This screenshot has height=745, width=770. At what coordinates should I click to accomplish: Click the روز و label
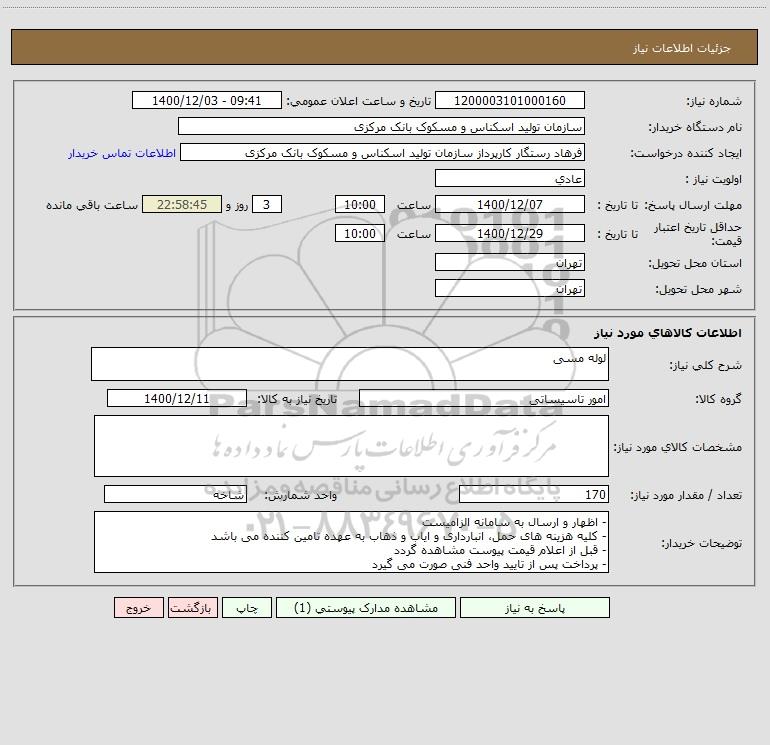(237, 205)
